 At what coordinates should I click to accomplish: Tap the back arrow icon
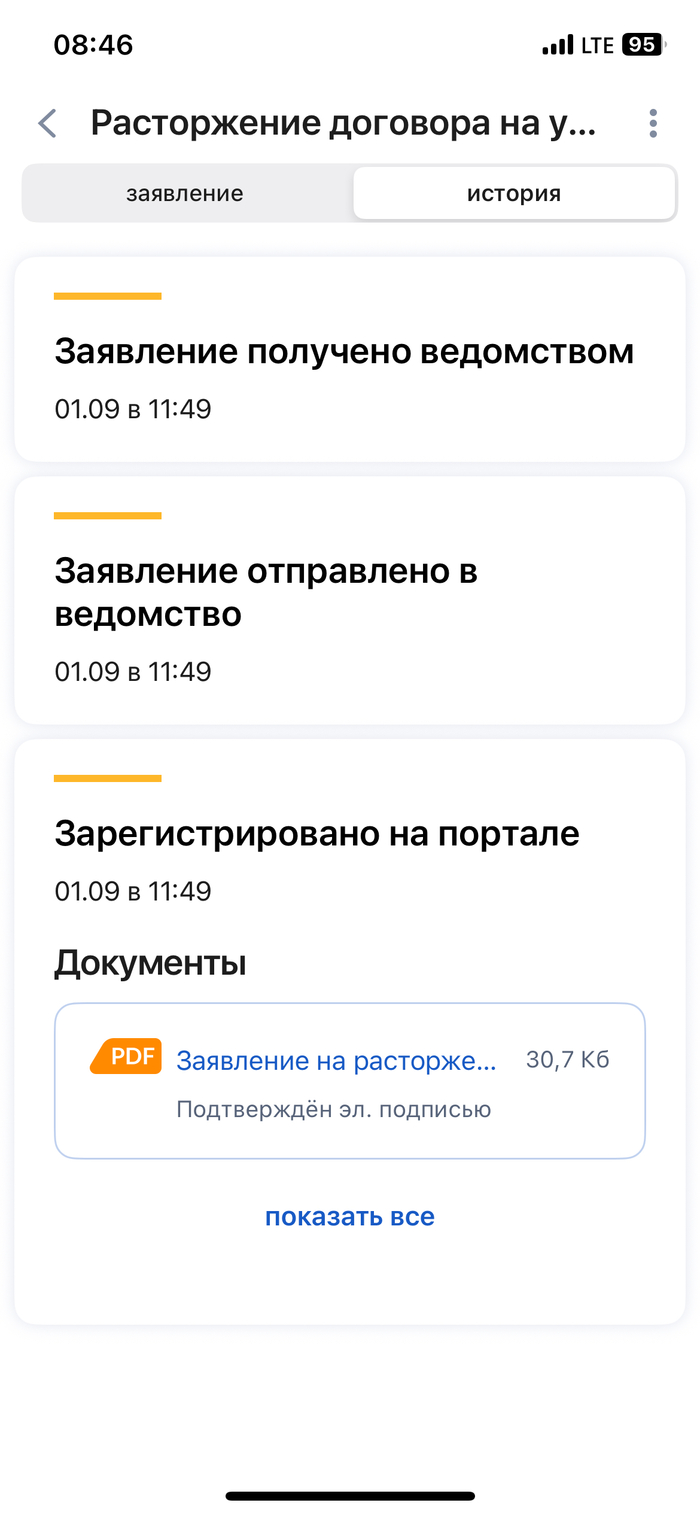47,124
